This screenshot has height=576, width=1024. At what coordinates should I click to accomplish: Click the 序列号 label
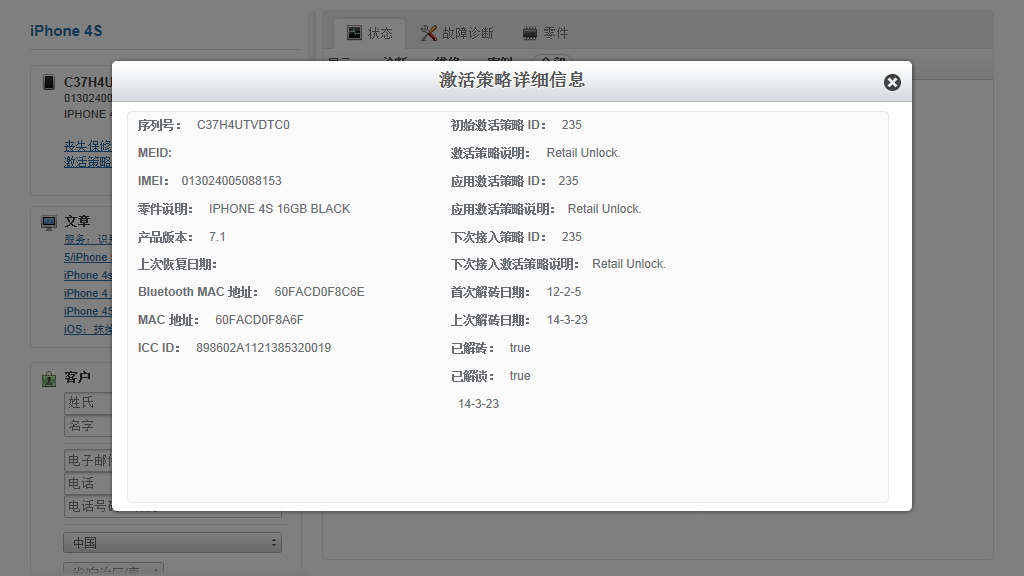(x=159, y=125)
